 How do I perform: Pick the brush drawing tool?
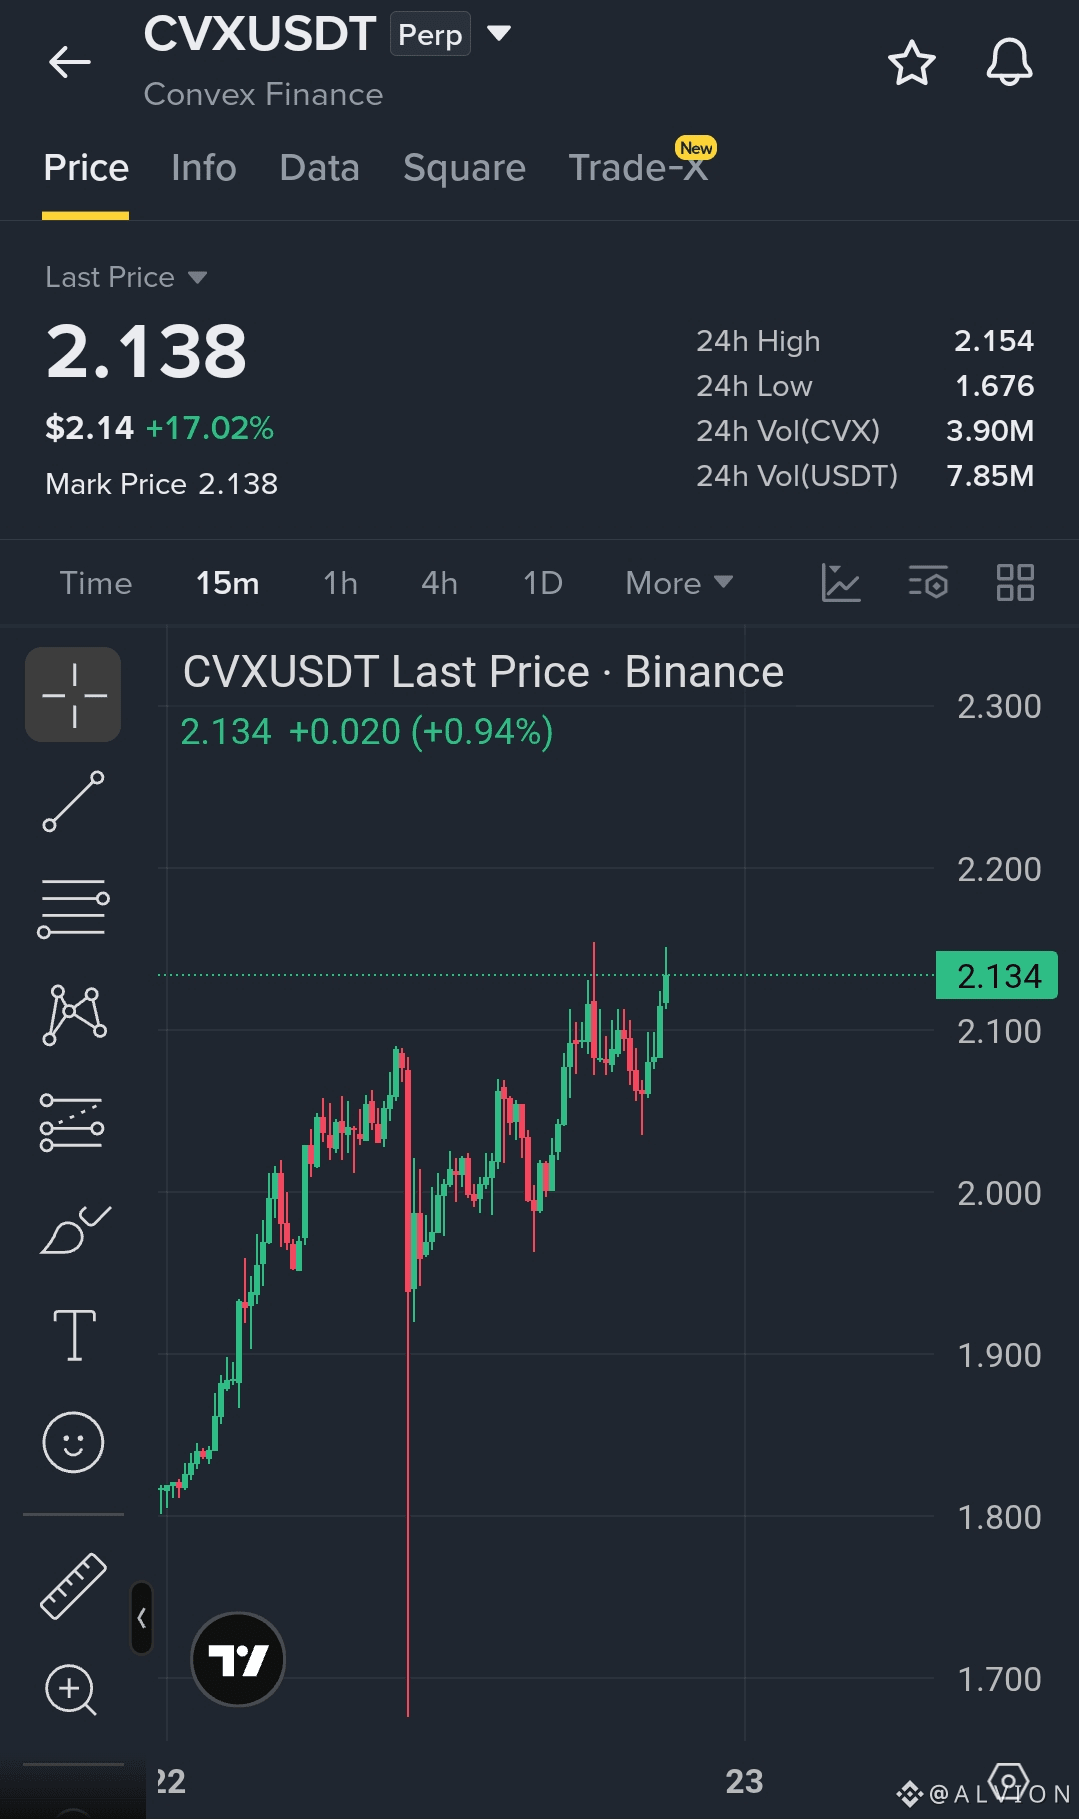click(74, 1230)
